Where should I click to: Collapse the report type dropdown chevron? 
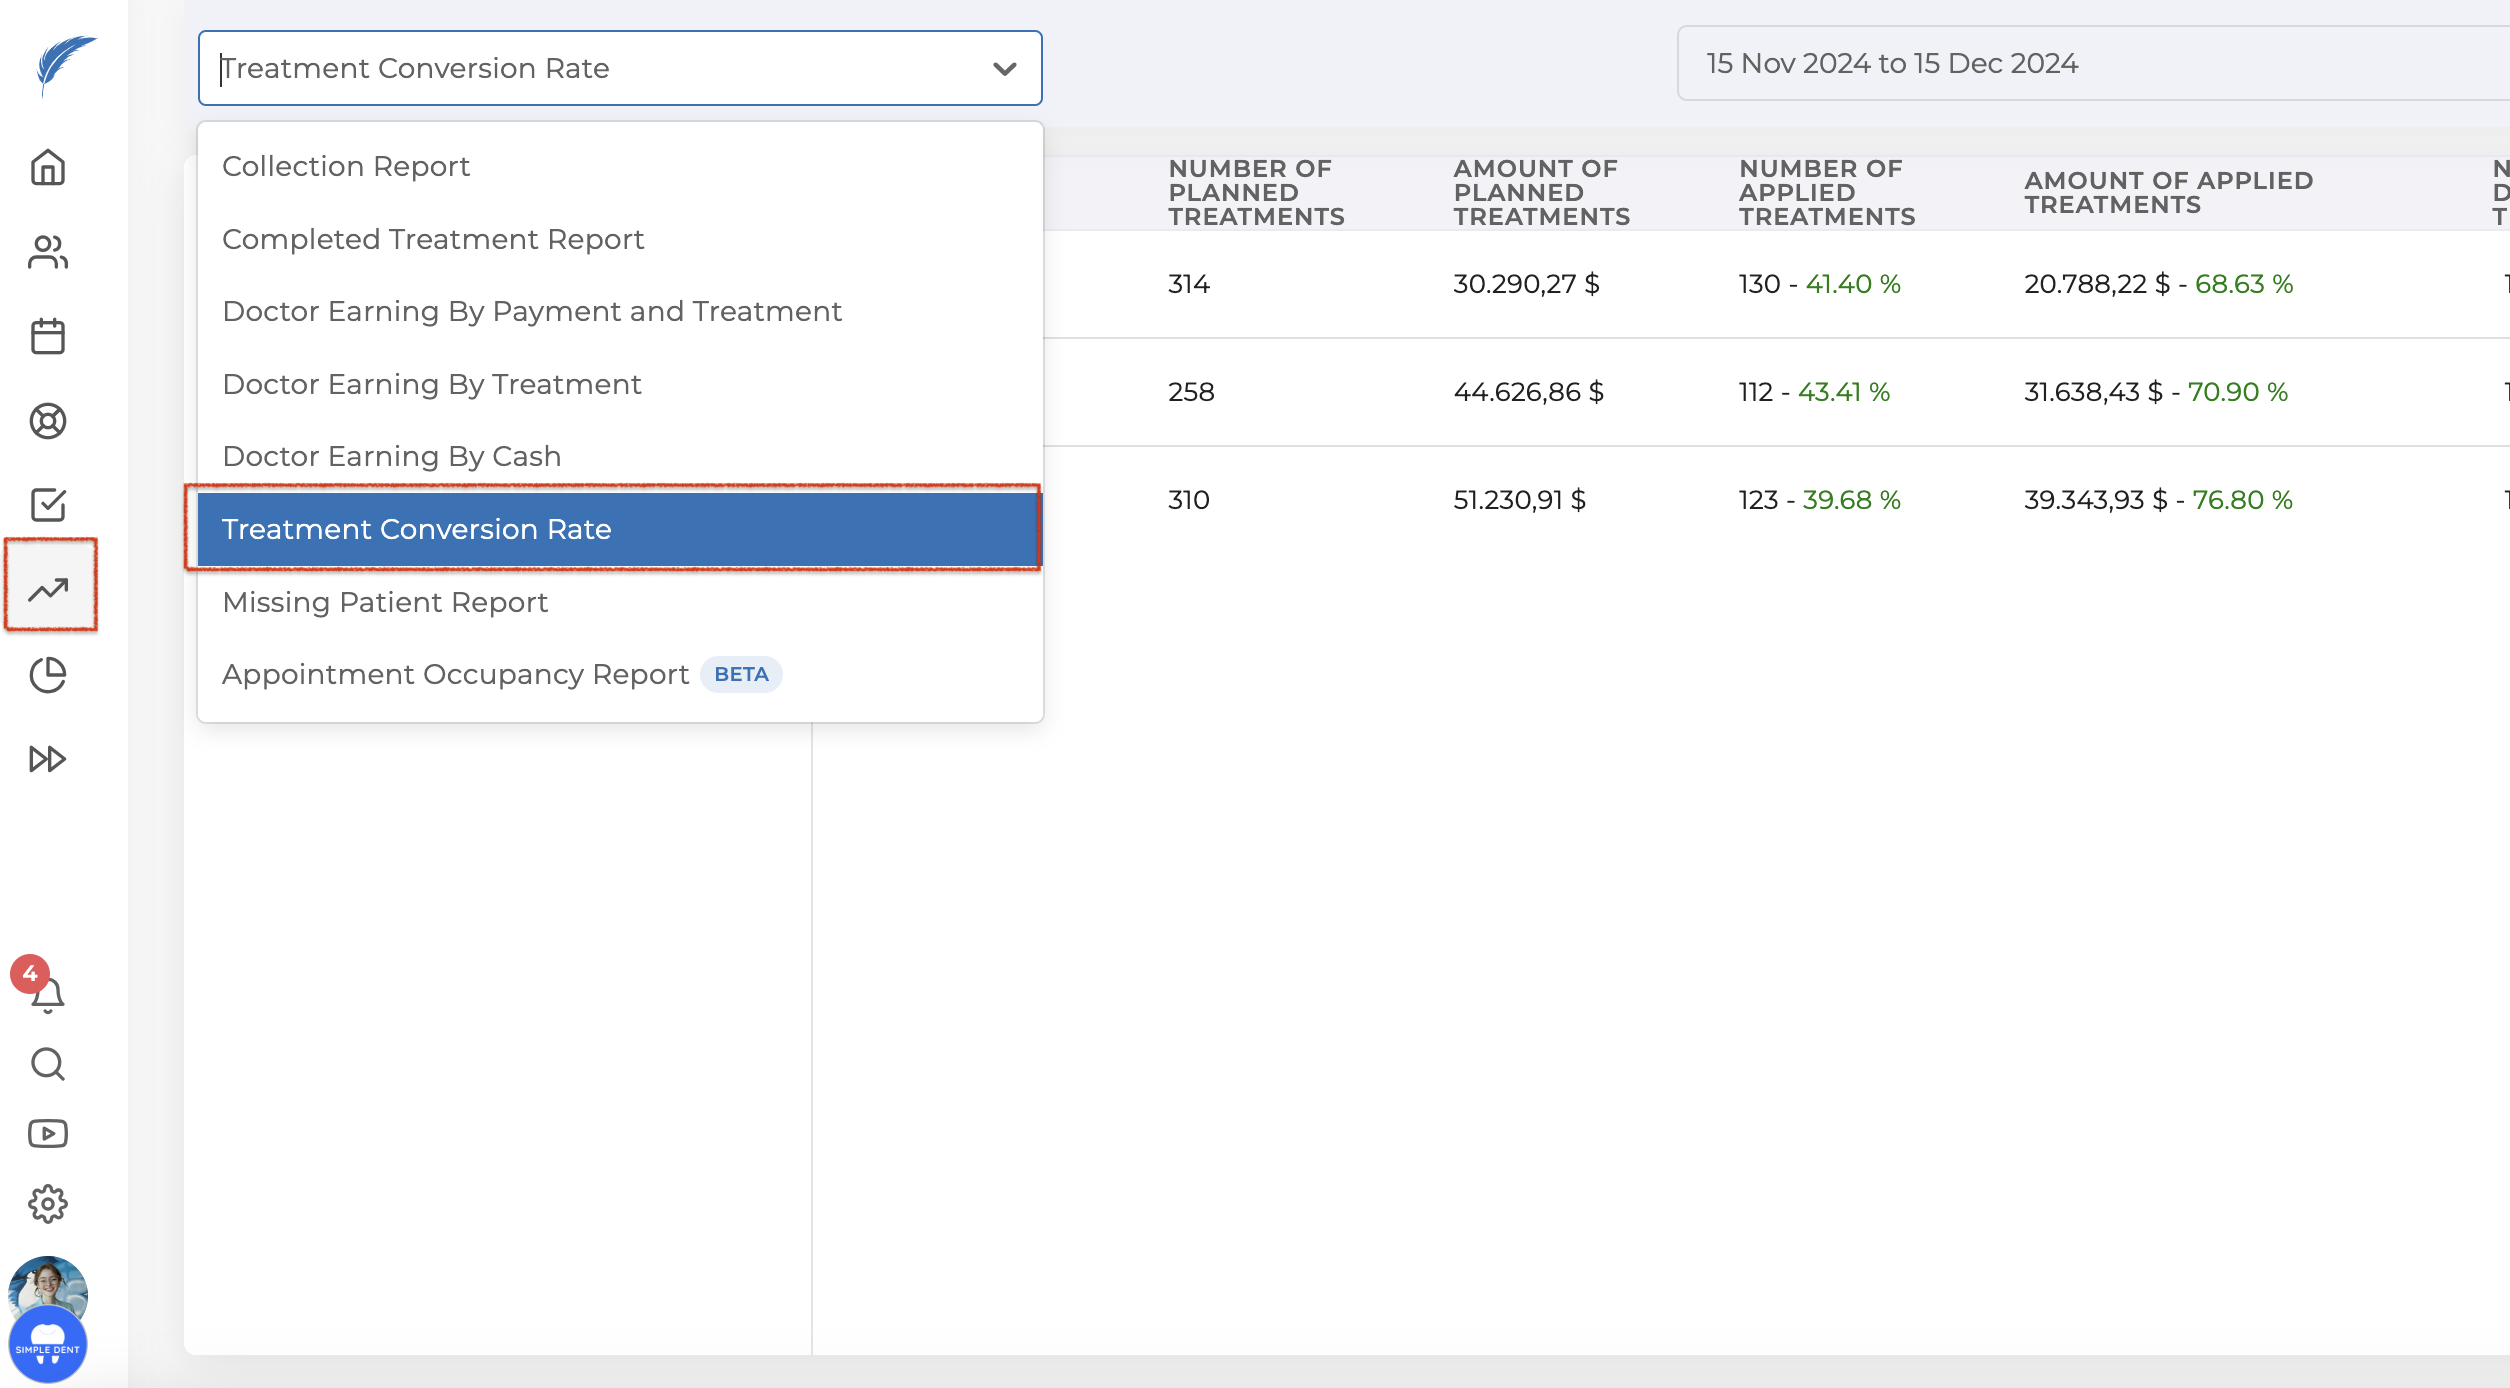click(1004, 68)
